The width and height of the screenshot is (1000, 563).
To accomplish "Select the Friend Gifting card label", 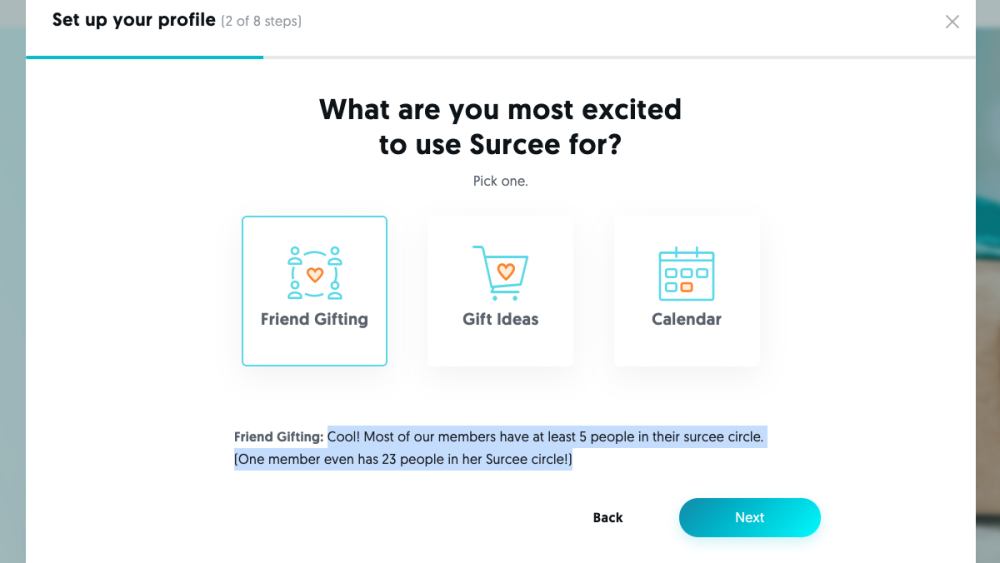I will [x=314, y=319].
